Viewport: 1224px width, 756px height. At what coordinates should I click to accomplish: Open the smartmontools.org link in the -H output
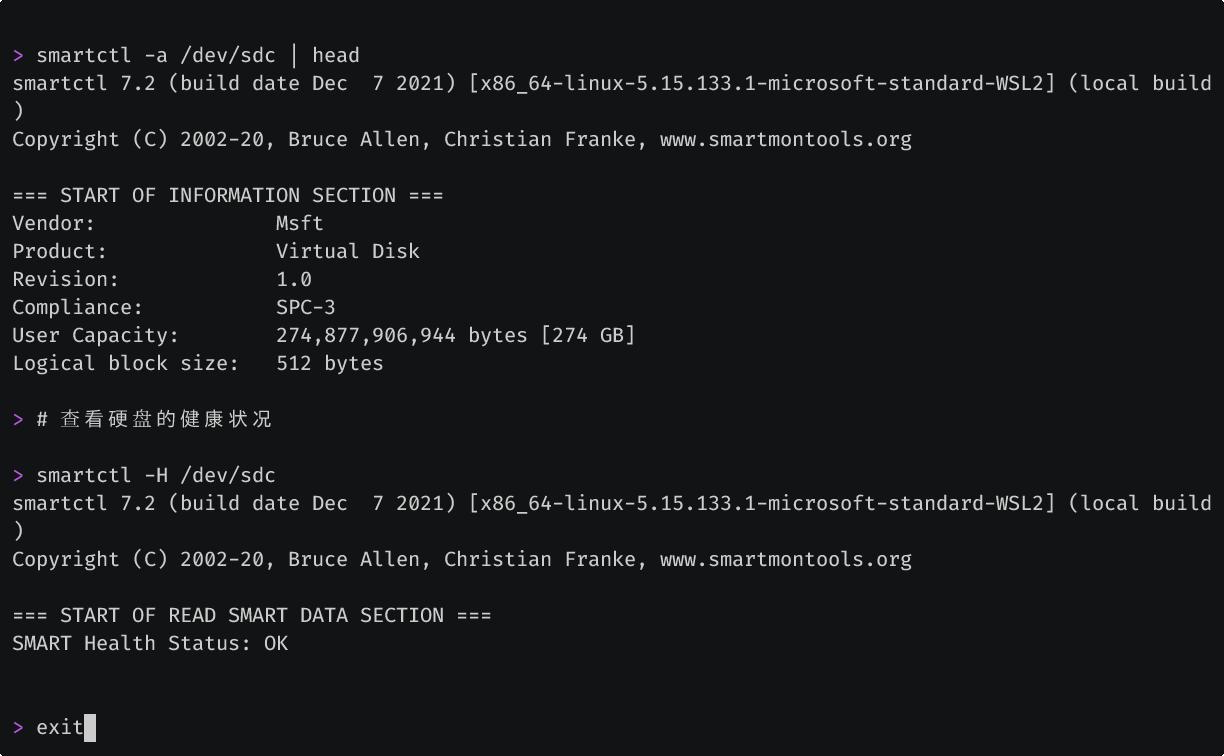point(785,560)
